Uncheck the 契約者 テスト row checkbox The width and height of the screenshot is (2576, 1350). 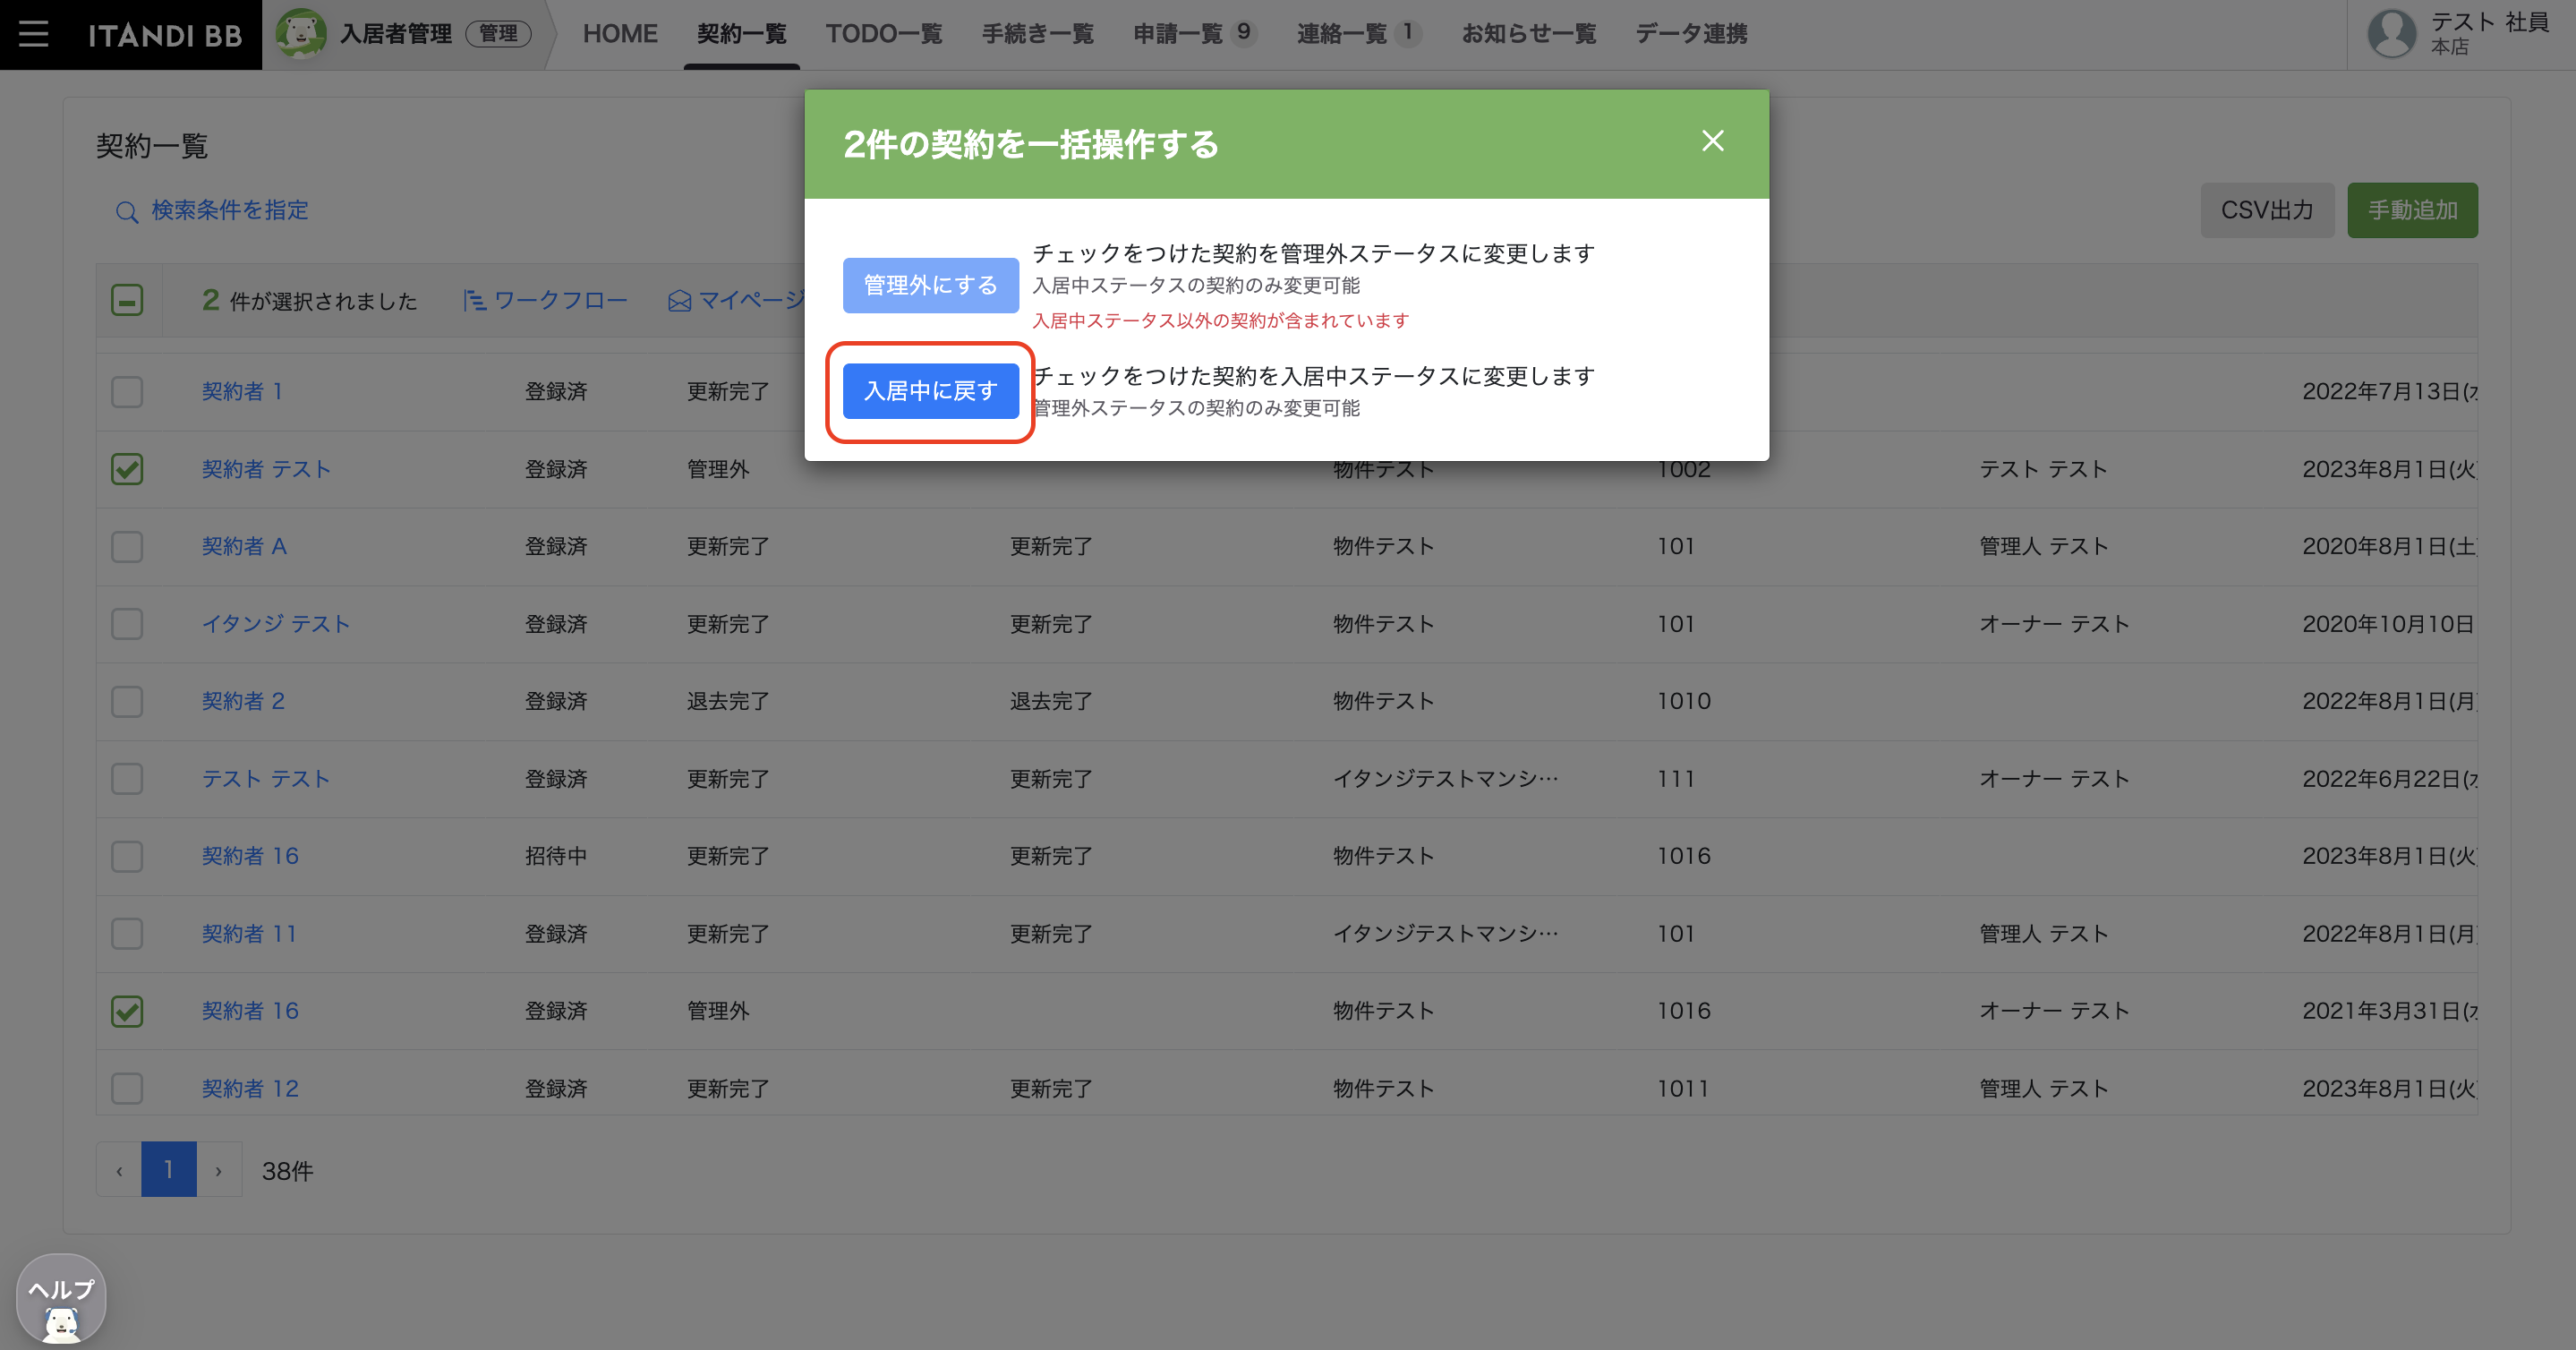[127, 469]
